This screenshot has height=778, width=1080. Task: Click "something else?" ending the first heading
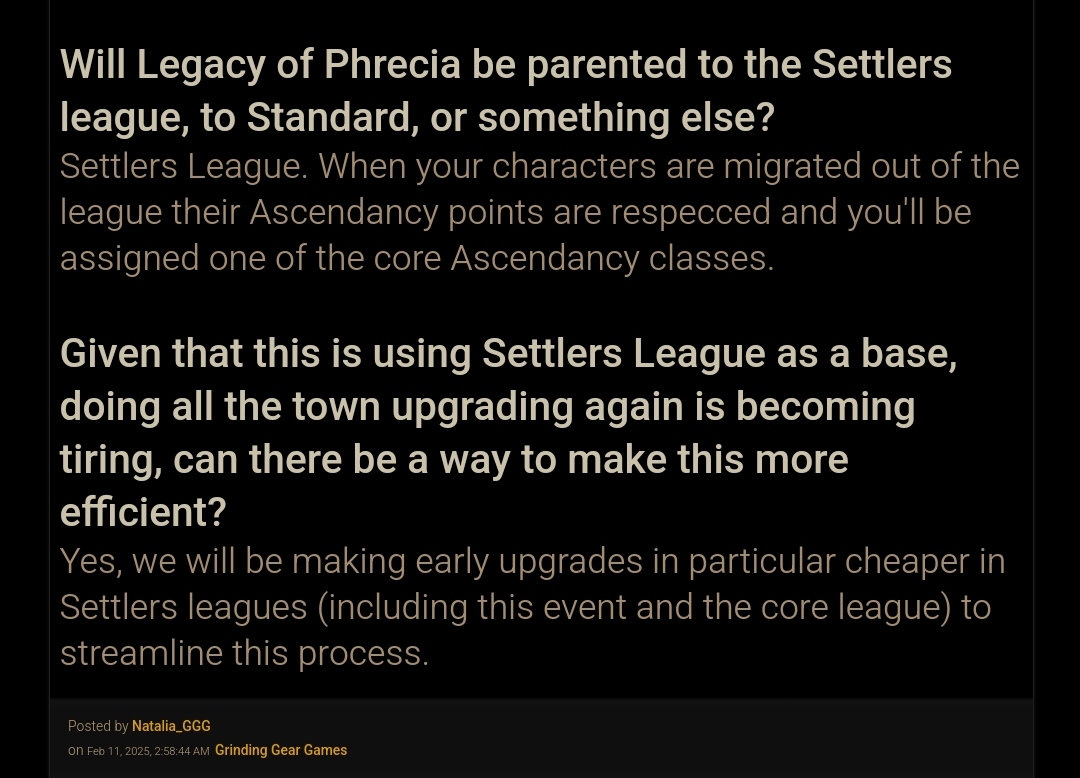[x=626, y=118]
